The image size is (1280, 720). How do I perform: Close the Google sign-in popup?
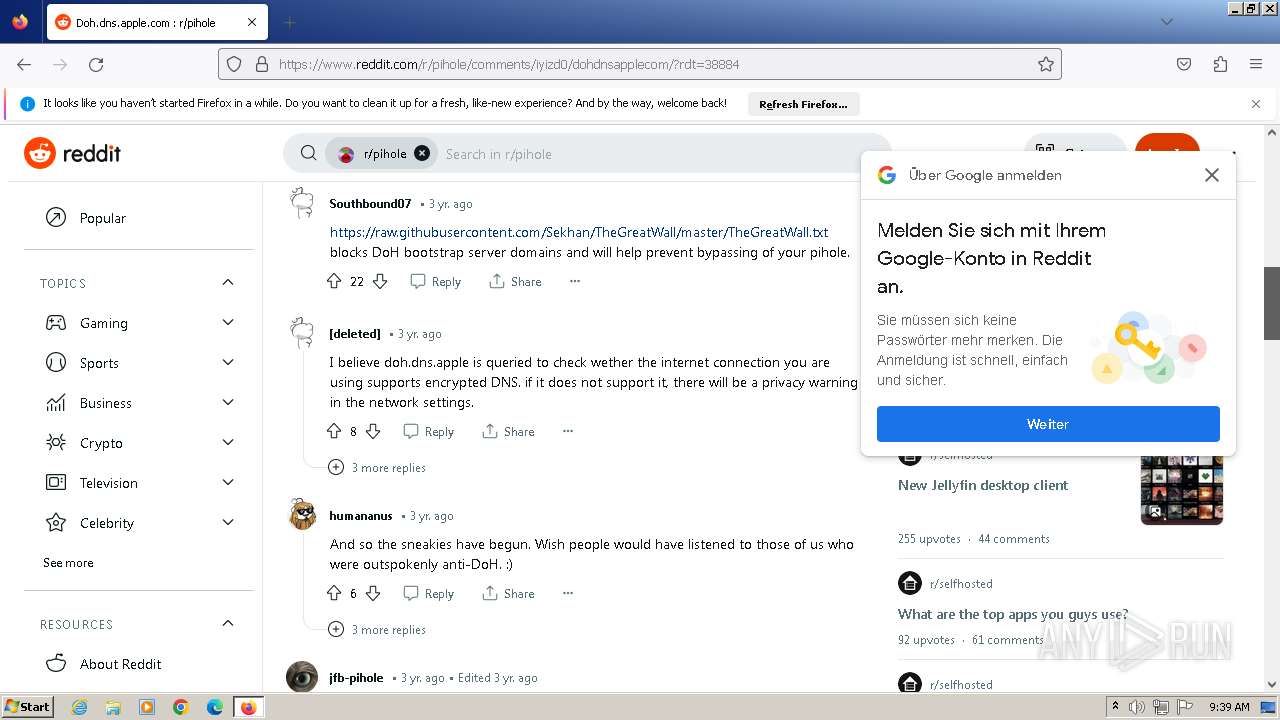[1212, 175]
